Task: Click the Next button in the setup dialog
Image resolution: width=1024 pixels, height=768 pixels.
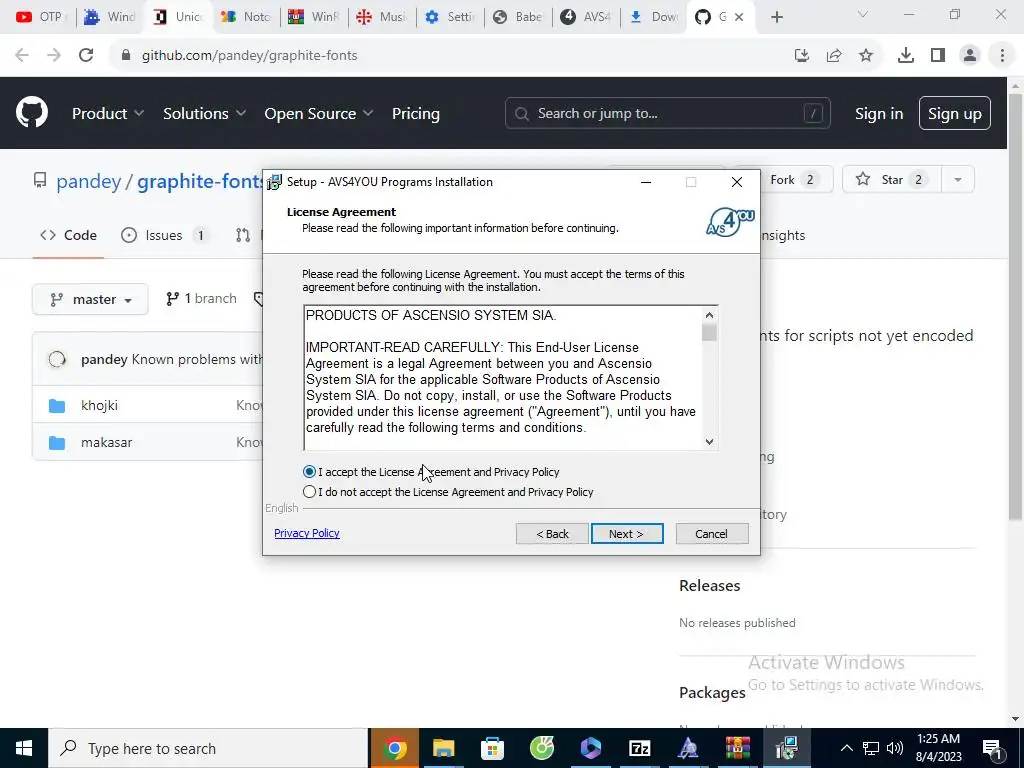Action: pyautogui.click(x=627, y=534)
